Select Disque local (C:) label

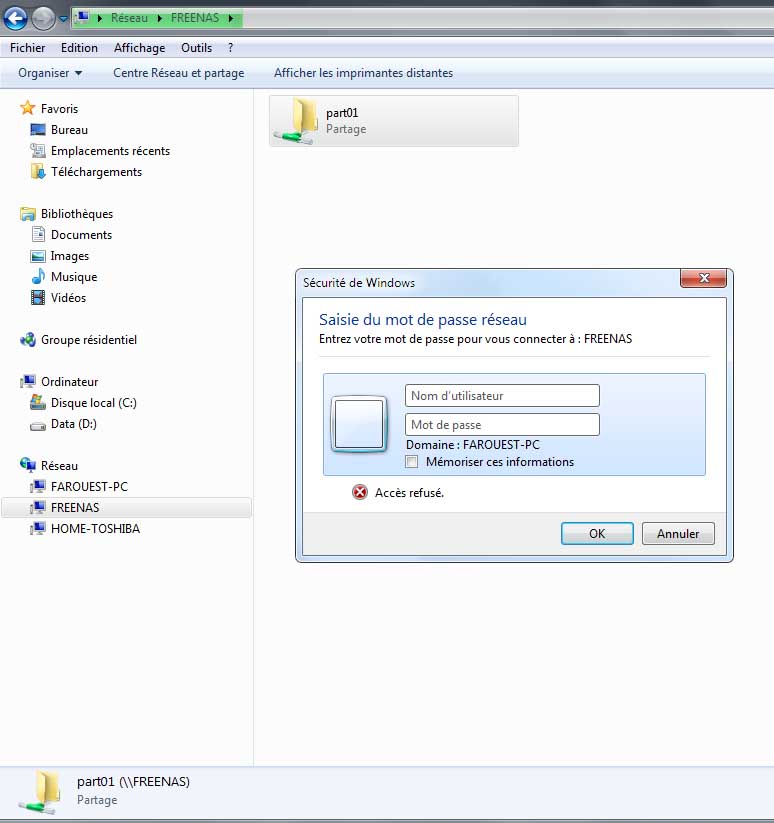tap(93, 403)
